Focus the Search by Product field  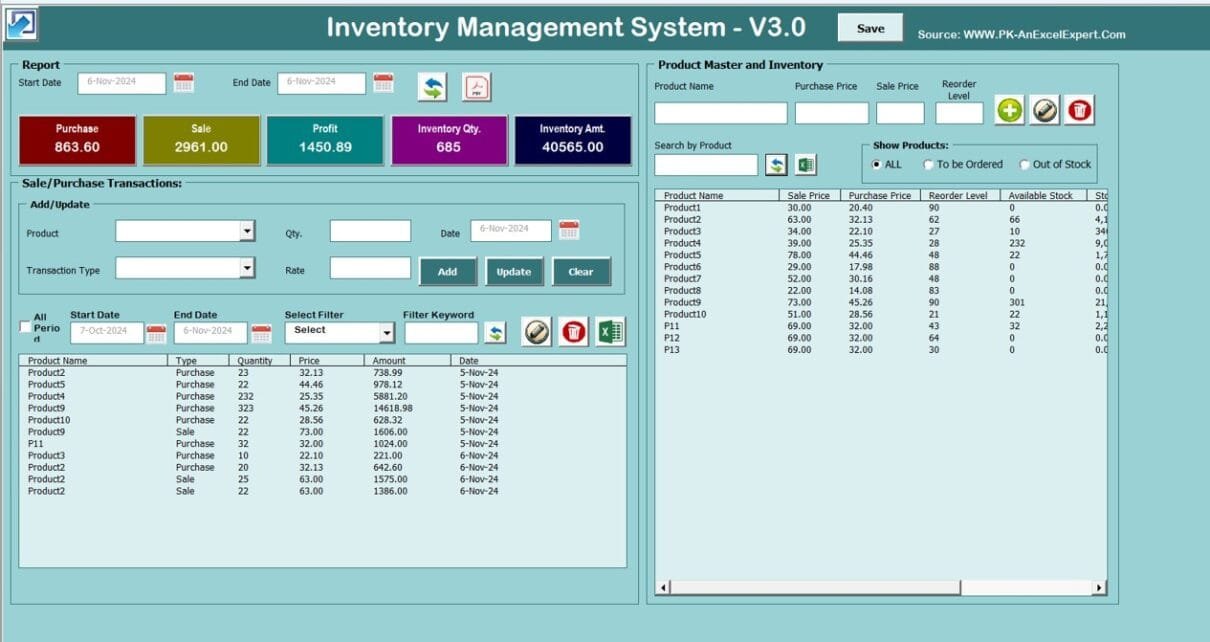coord(706,165)
